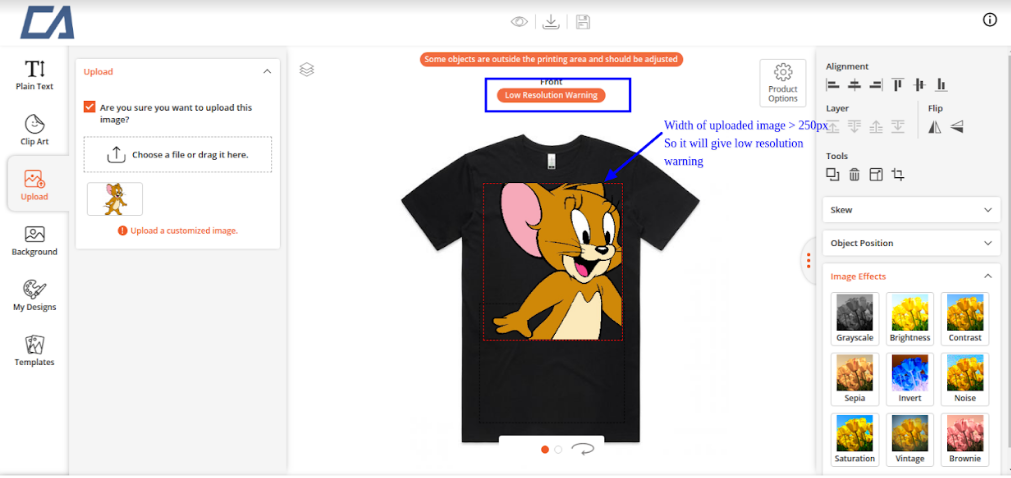Select the uploaded Jerry image thumbnail
The image size is (1011, 478).
[x=115, y=199]
